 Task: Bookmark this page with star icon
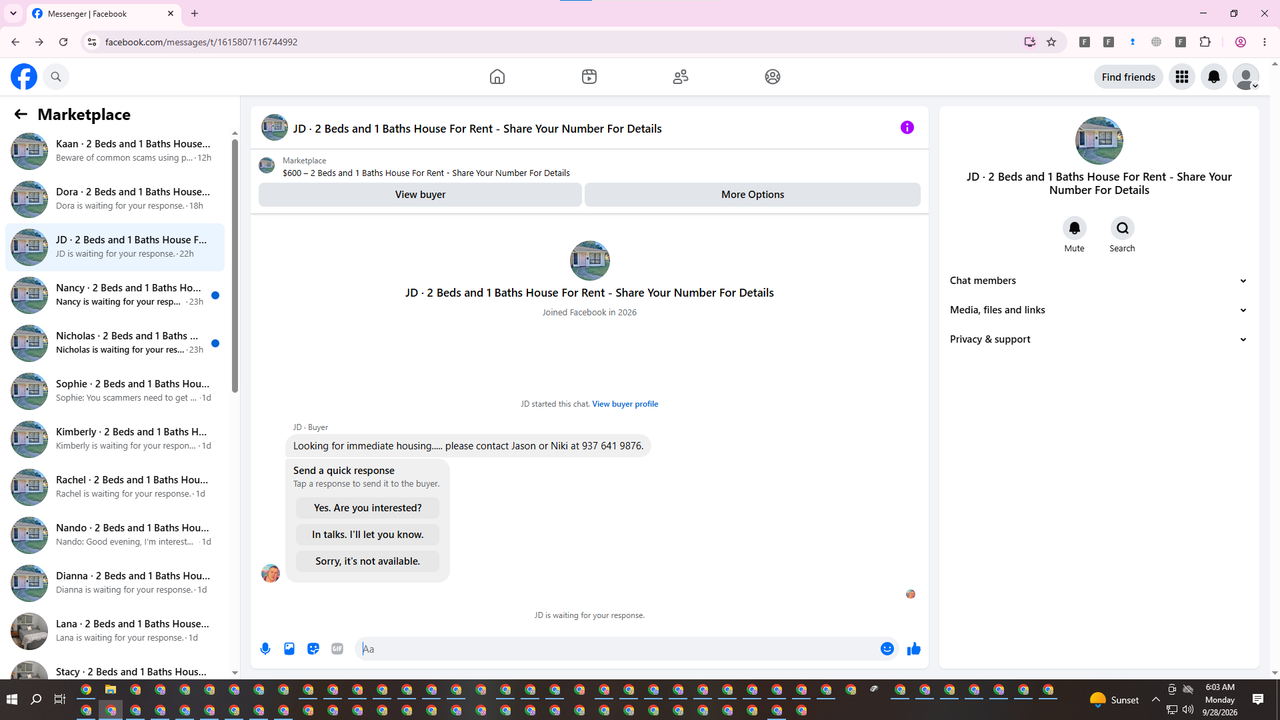point(1051,42)
